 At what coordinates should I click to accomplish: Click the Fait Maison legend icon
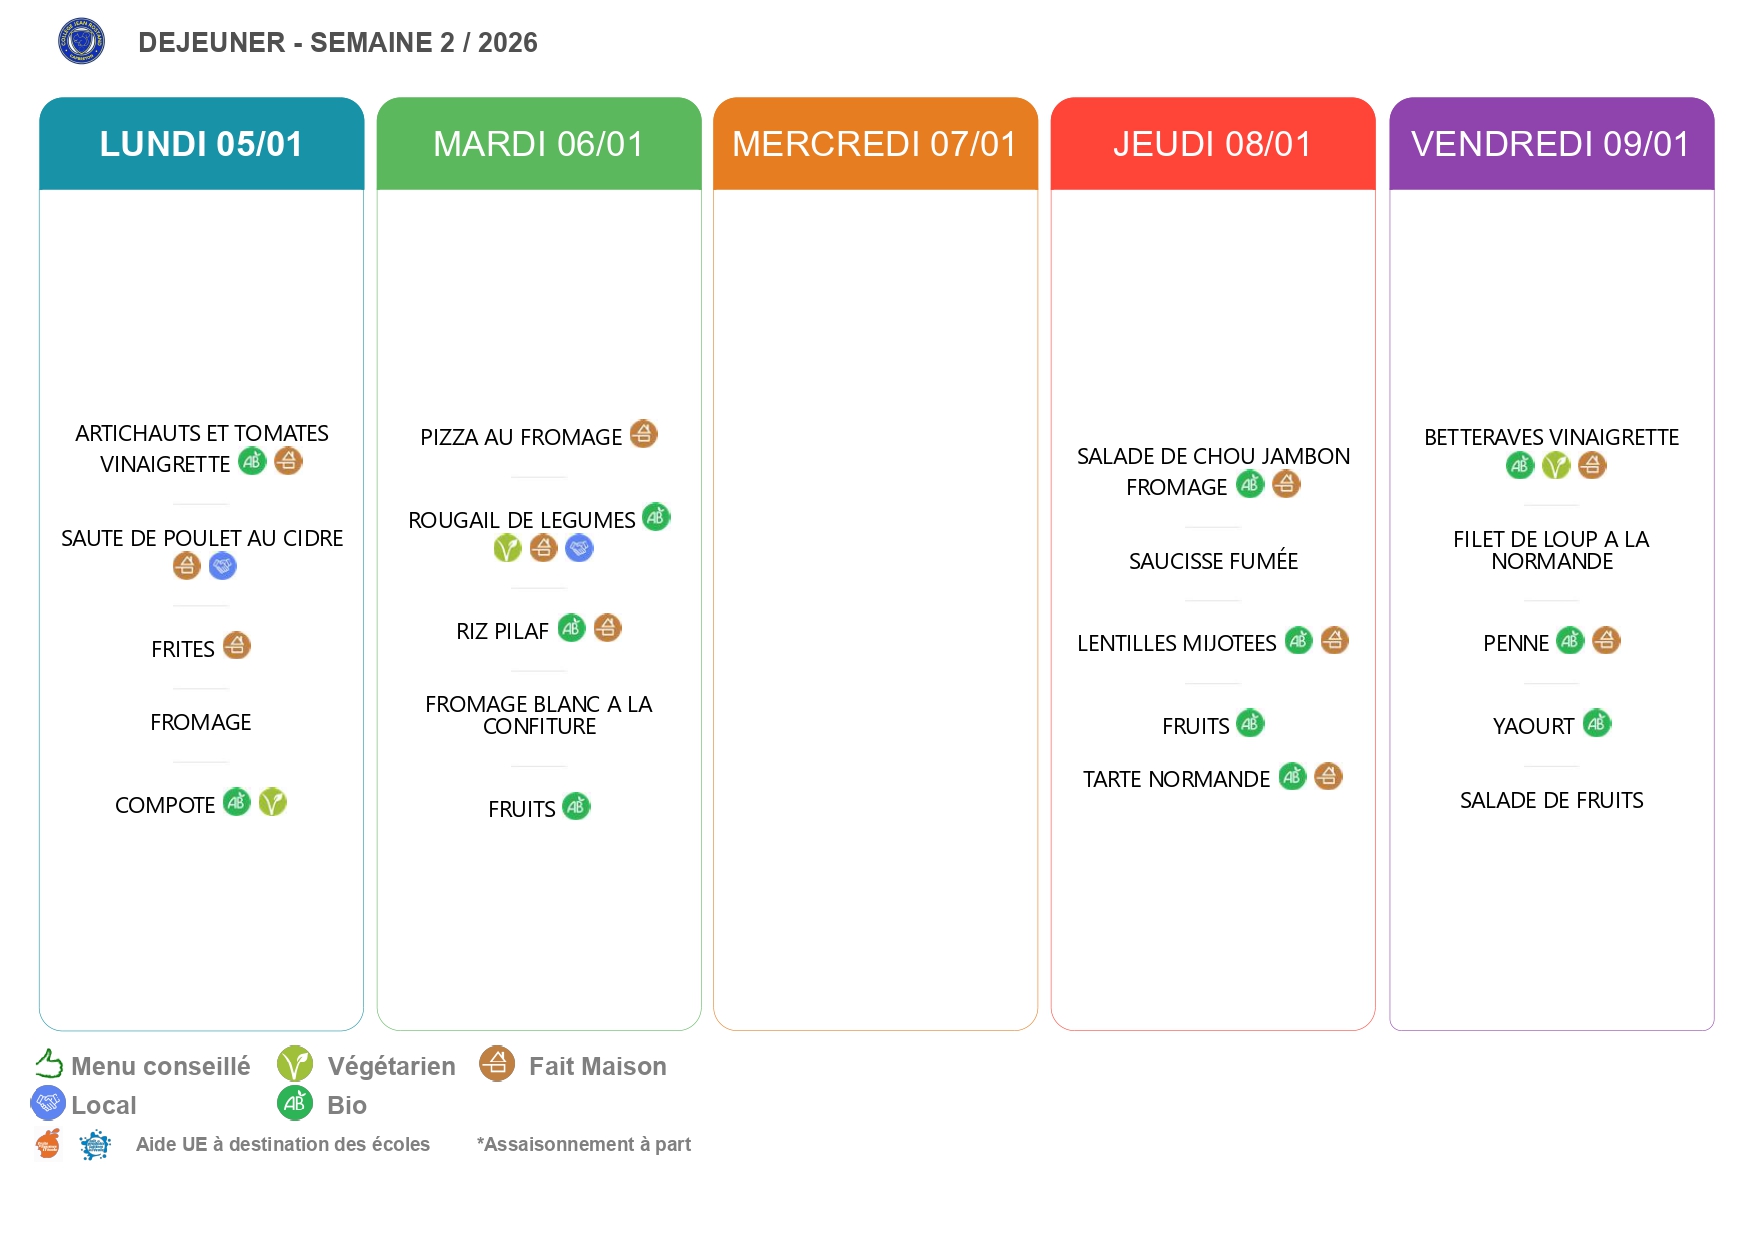click(496, 1064)
